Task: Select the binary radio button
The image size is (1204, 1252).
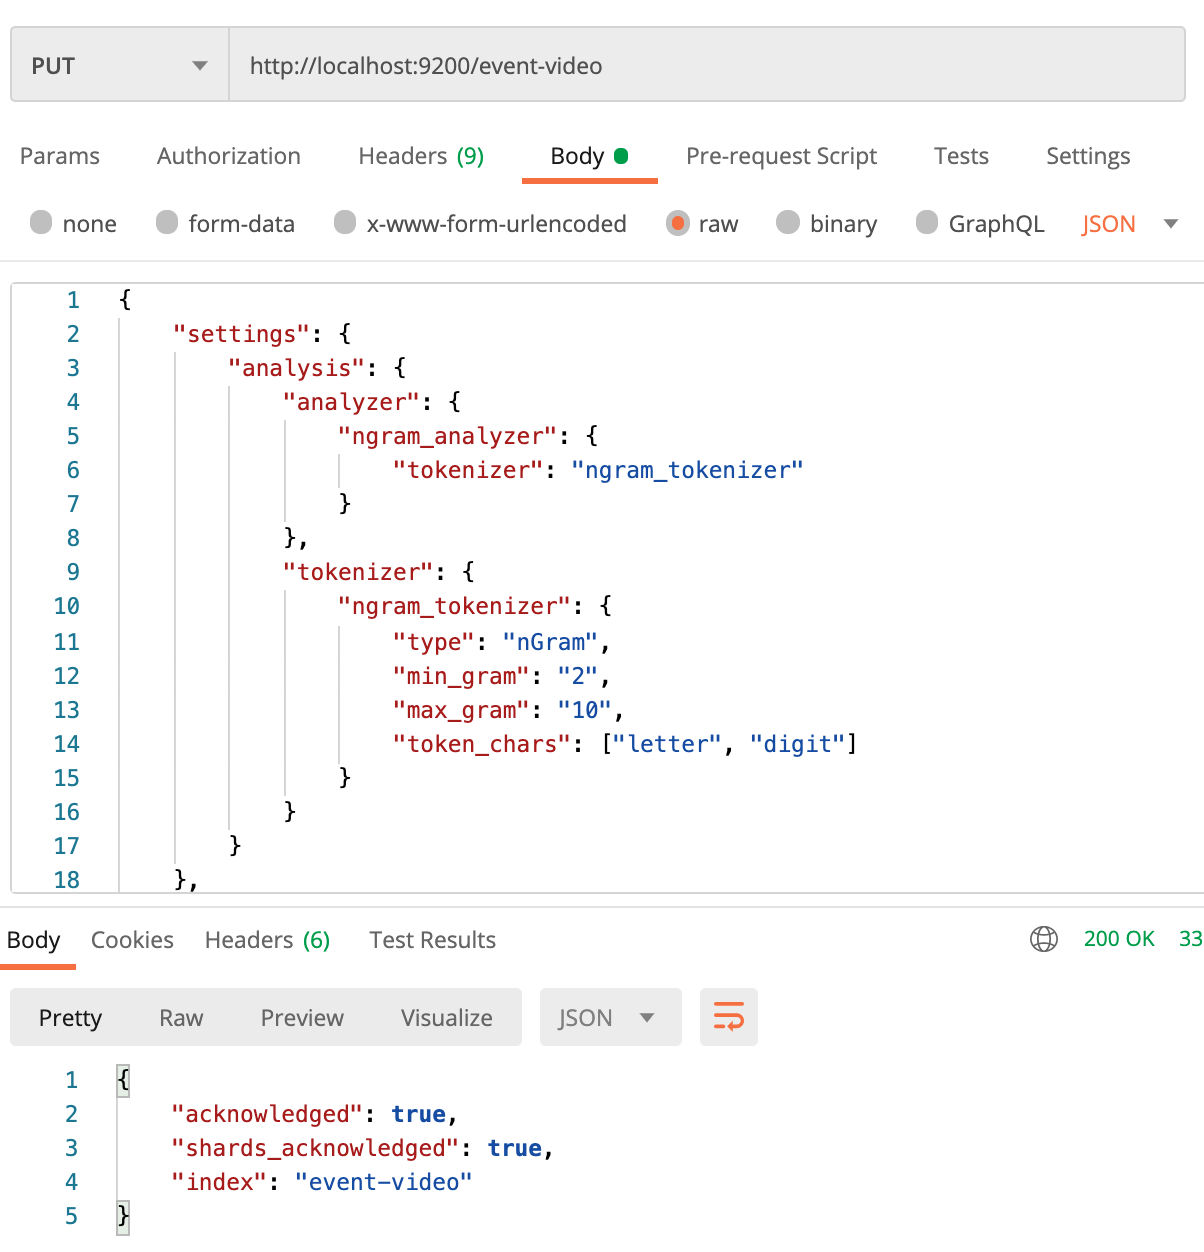Action: [788, 222]
